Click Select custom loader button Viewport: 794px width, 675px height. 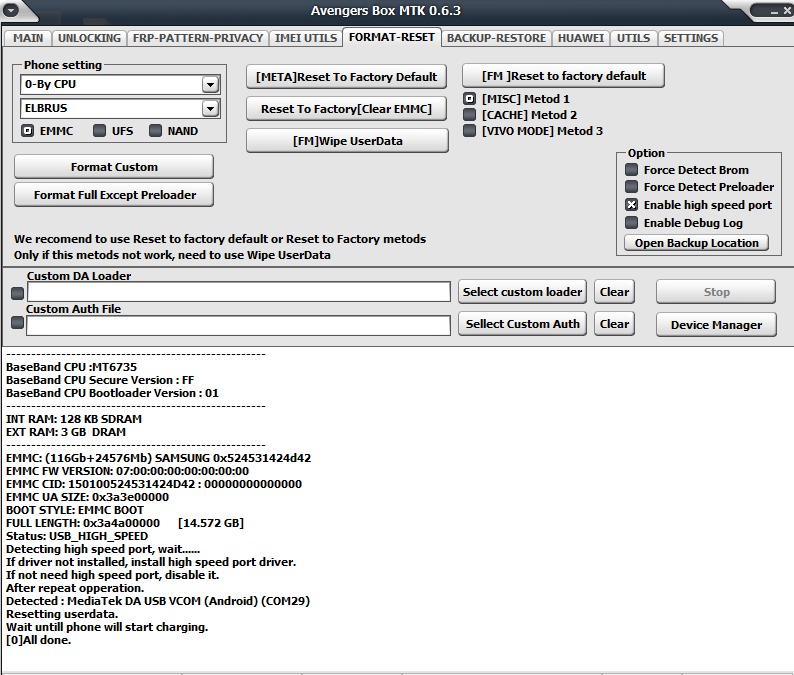tap(522, 292)
